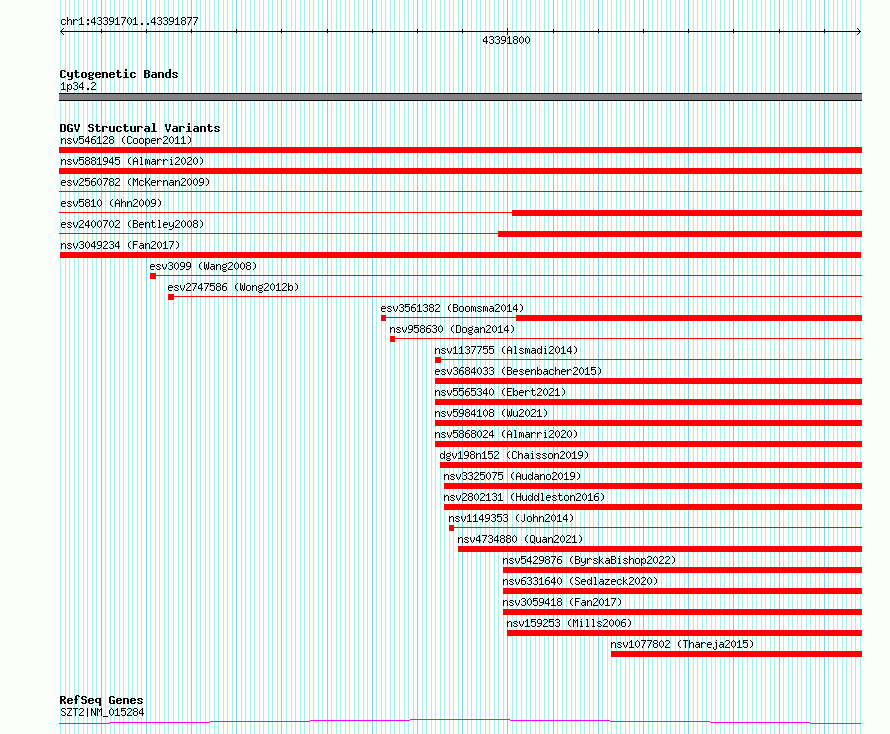Open nsv3325075 (Audano2019) variant label
Image resolution: width=890 pixels, height=734 pixels.
point(513,476)
